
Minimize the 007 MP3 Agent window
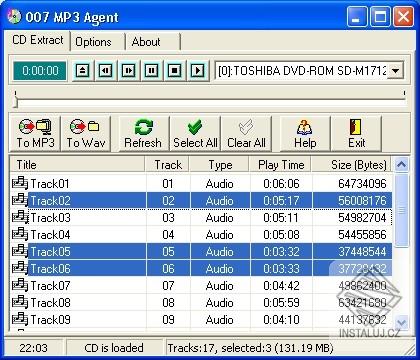click(x=356, y=16)
